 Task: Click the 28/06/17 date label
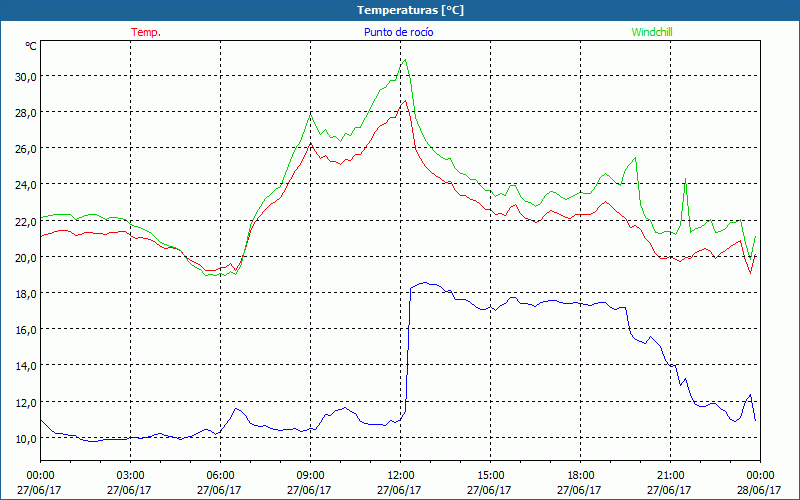pyautogui.click(x=759, y=490)
